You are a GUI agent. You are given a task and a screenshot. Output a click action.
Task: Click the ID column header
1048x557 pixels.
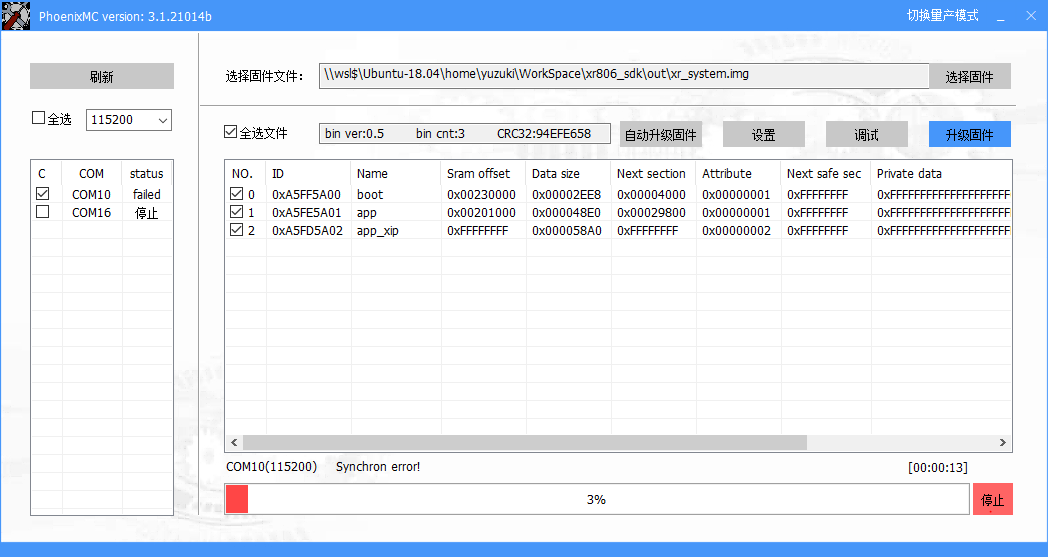[308, 174]
